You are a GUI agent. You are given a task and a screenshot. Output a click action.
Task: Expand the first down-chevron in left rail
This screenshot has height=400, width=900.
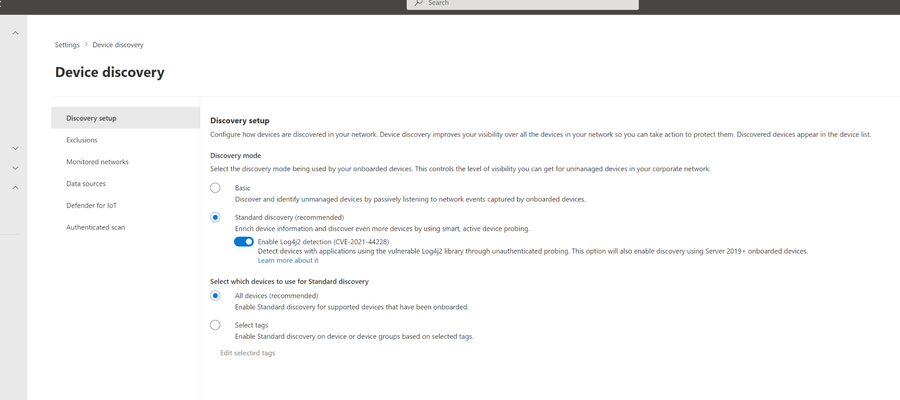[15, 148]
